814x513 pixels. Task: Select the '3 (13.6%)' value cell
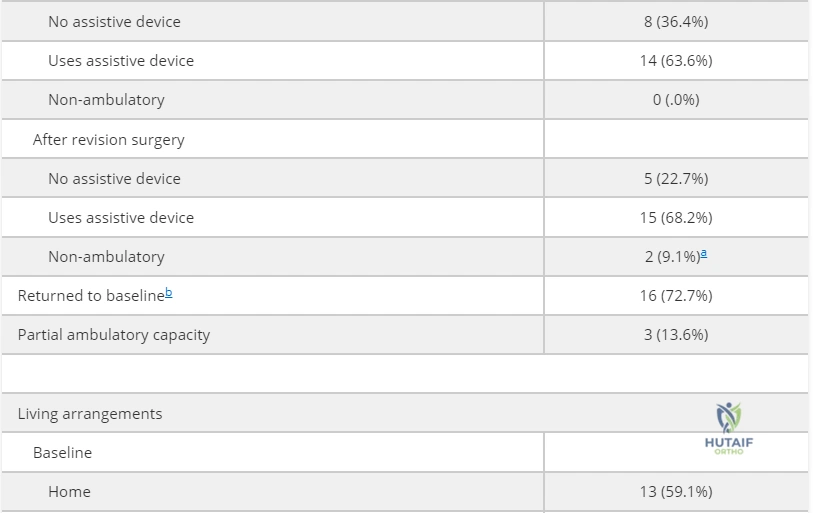[676, 334]
